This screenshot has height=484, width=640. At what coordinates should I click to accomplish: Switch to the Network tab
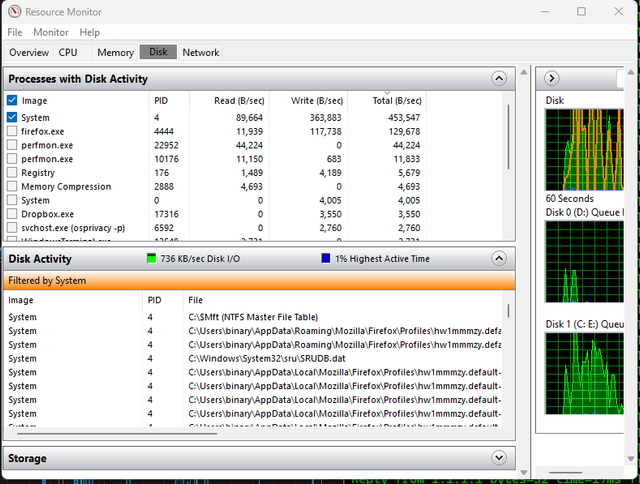(x=201, y=52)
